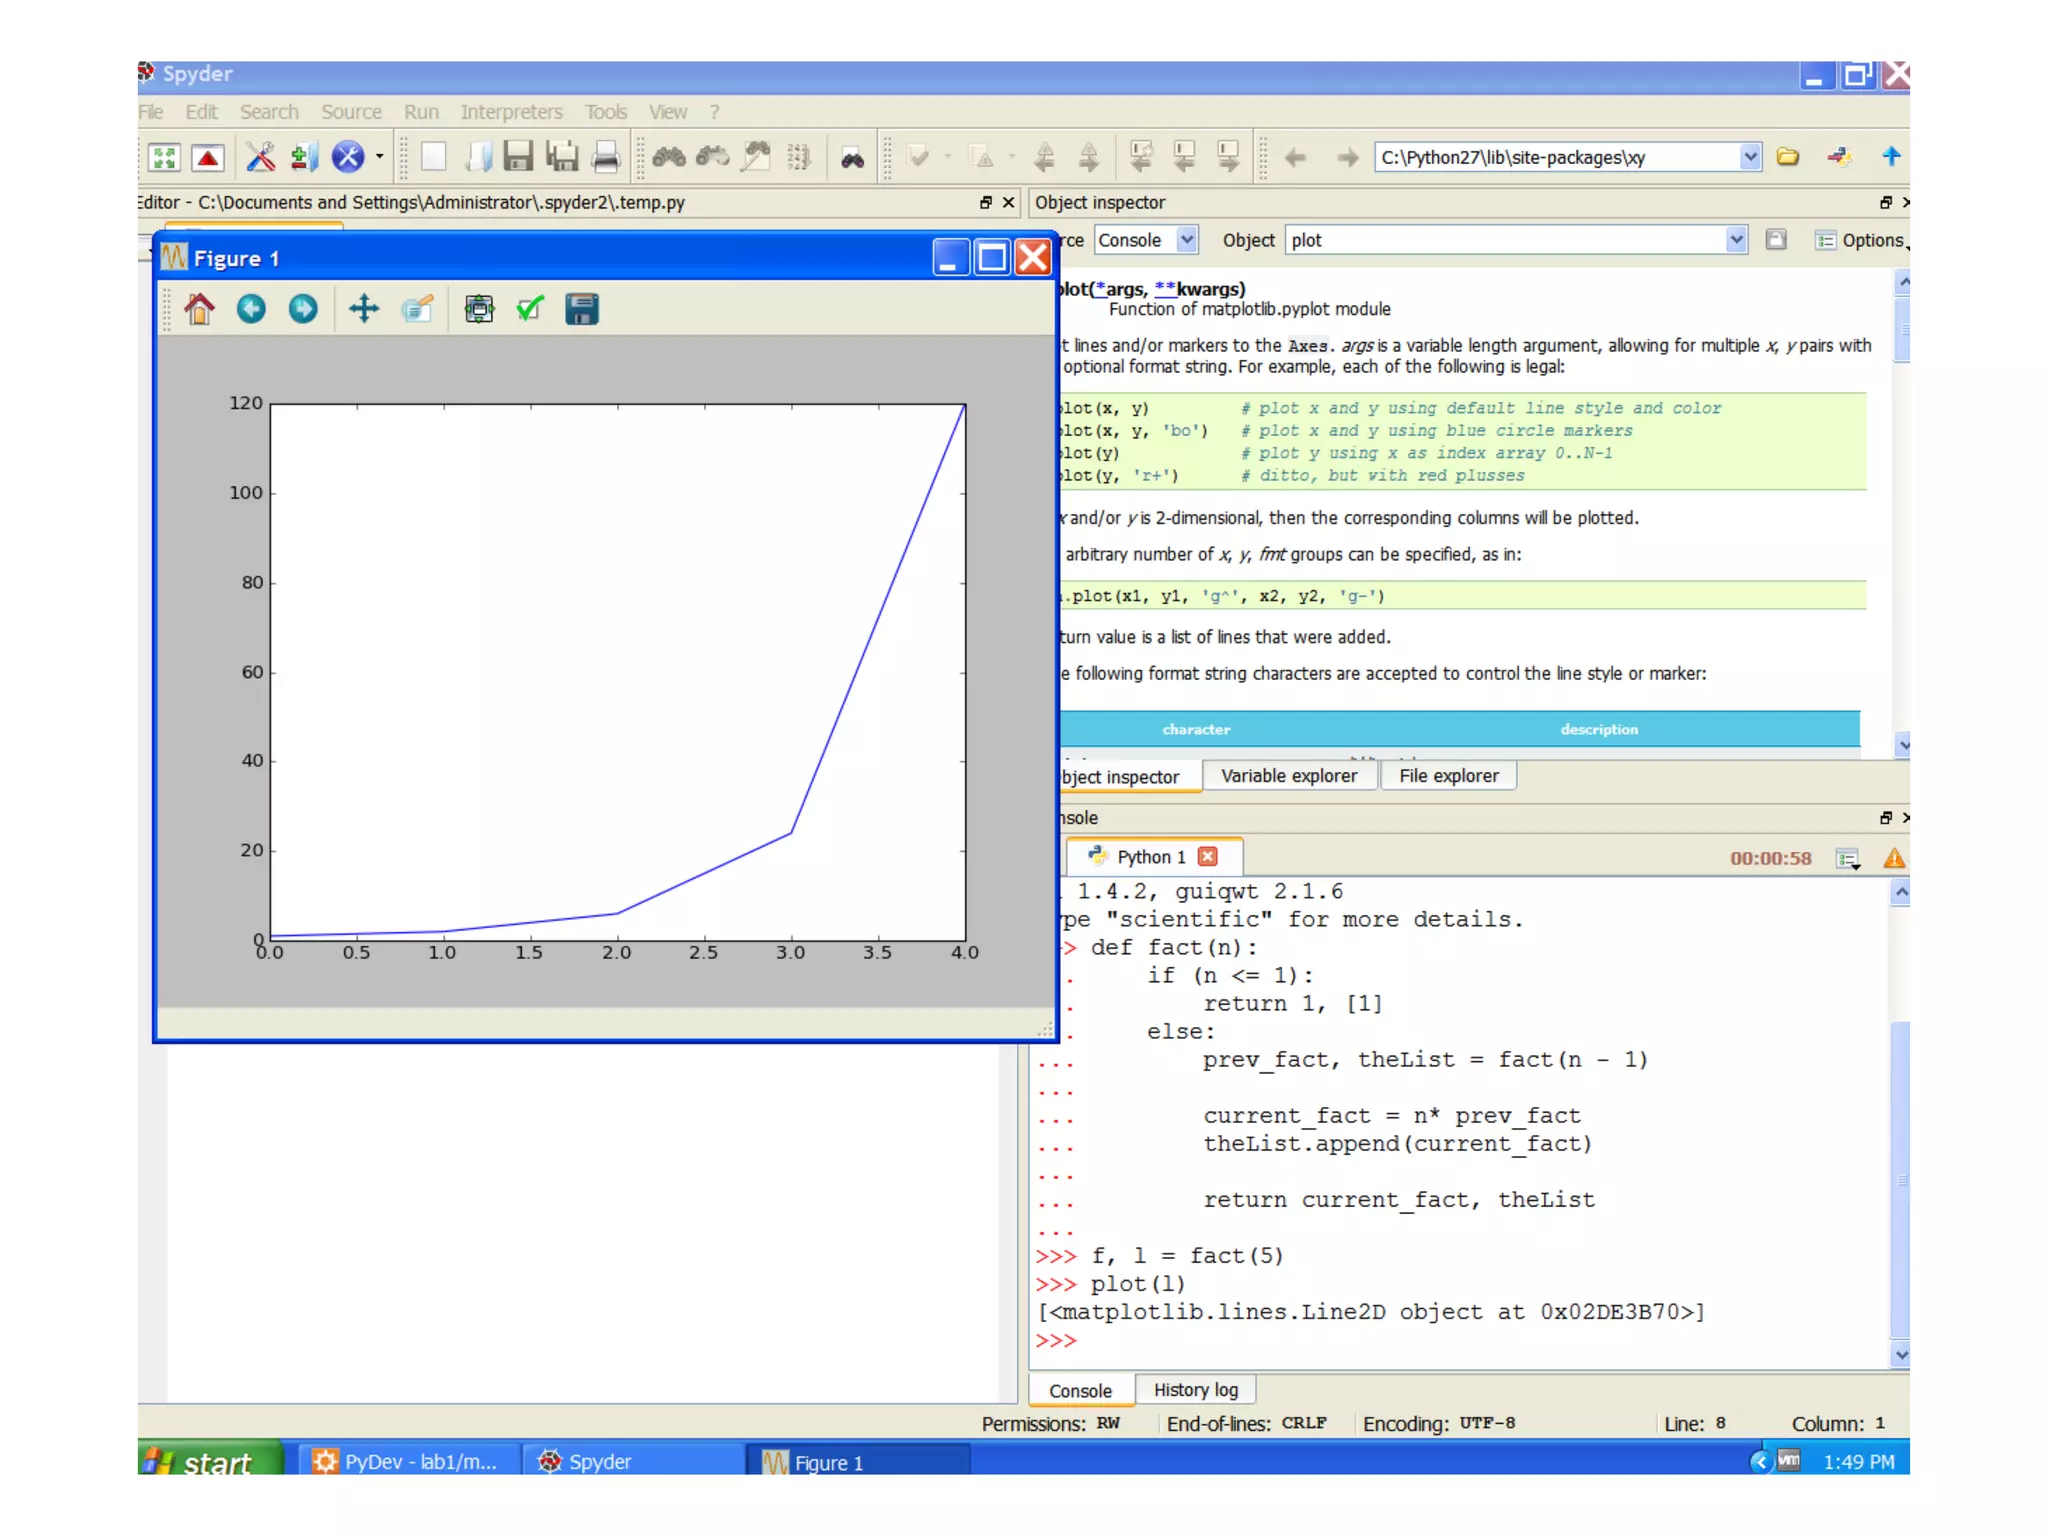Open the PYTHONPATH manager icon
This screenshot has height=1536, width=2048.
(304, 157)
